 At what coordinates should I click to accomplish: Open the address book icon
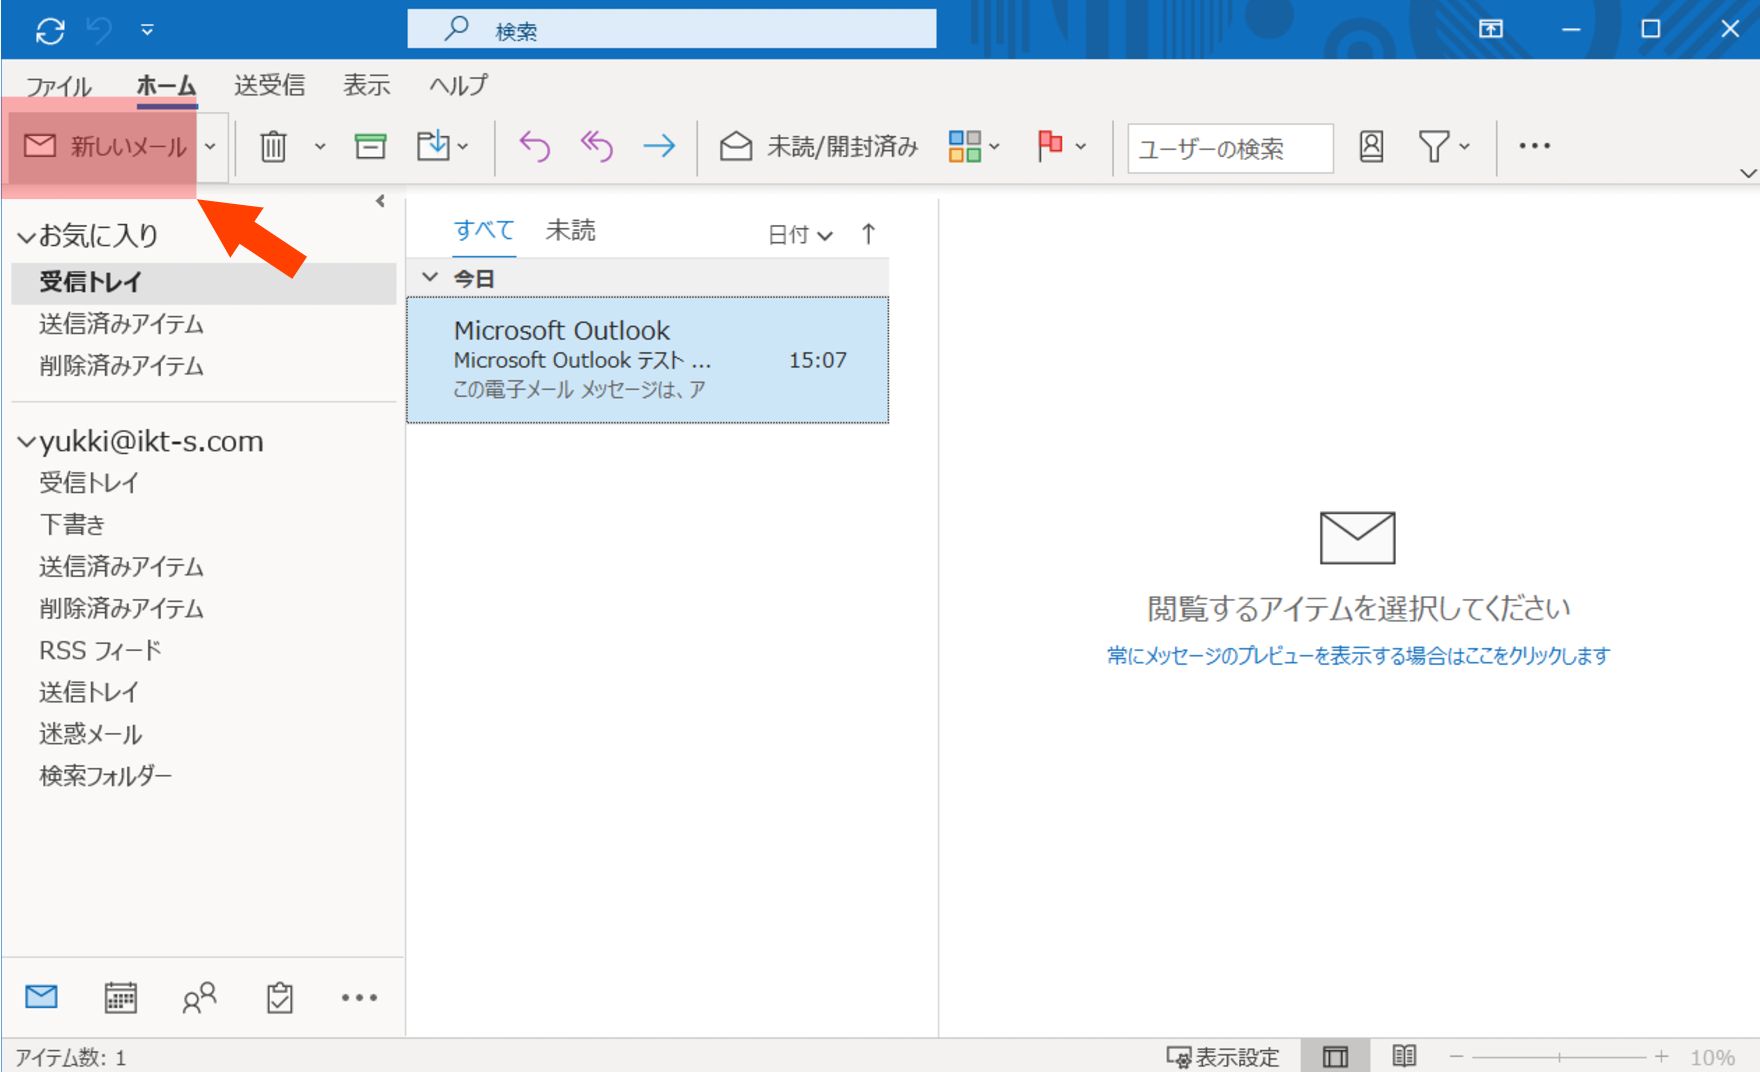coord(1371,147)
